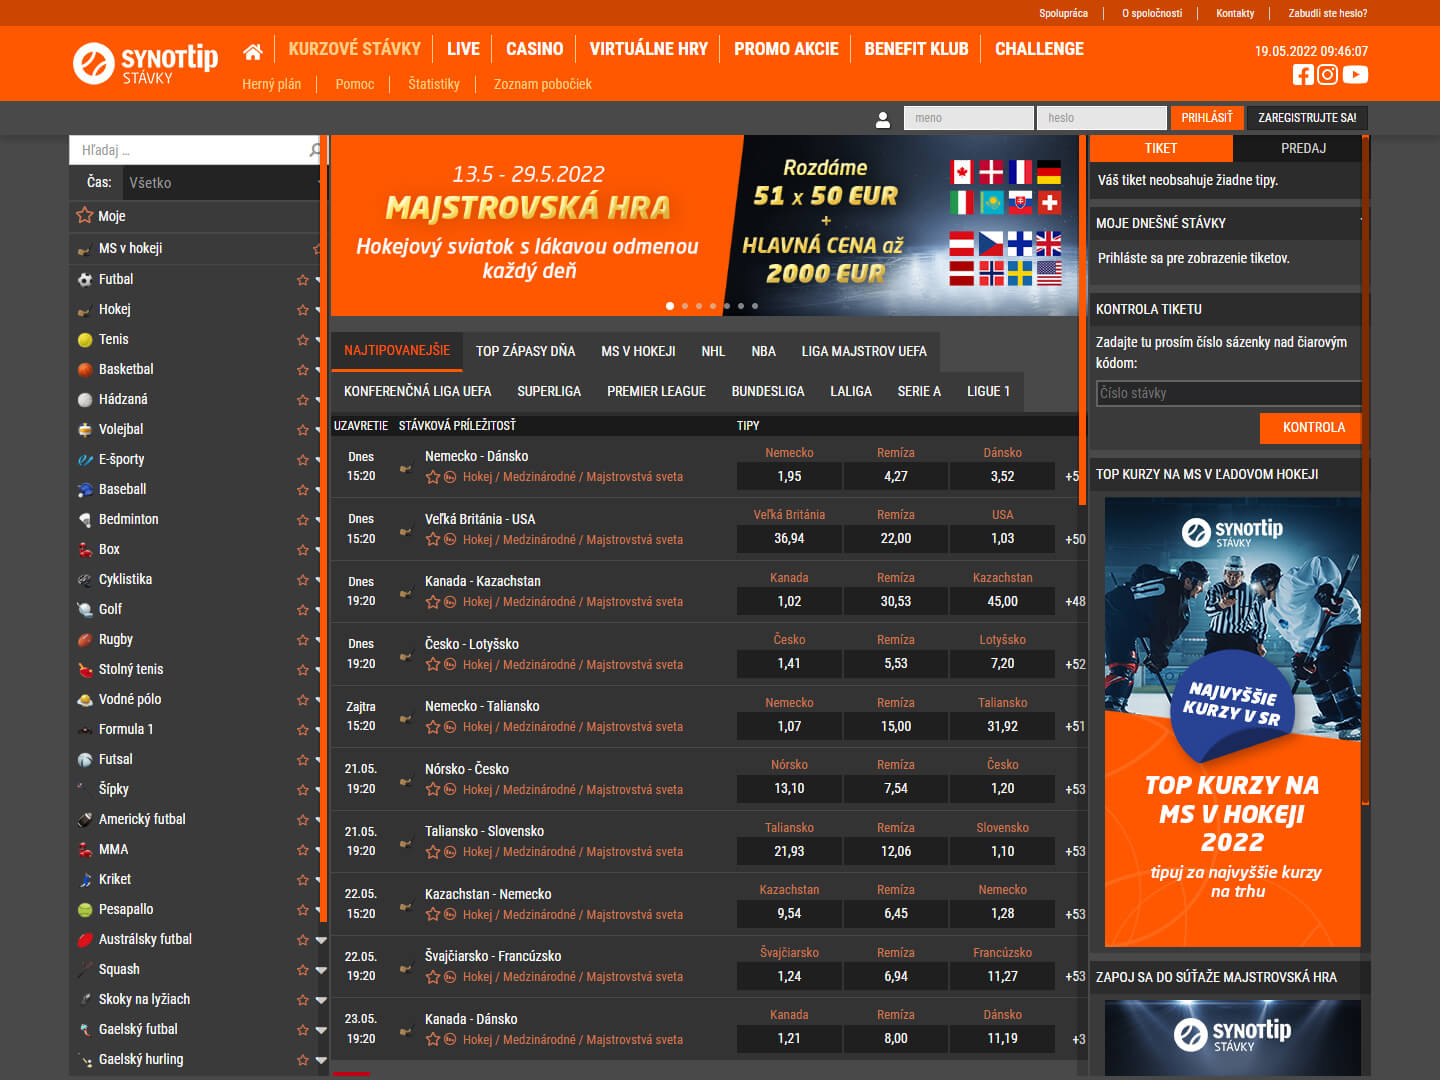Focus the meno username field
This screenshot has height=1080, width=1440.
coord(968,118)
